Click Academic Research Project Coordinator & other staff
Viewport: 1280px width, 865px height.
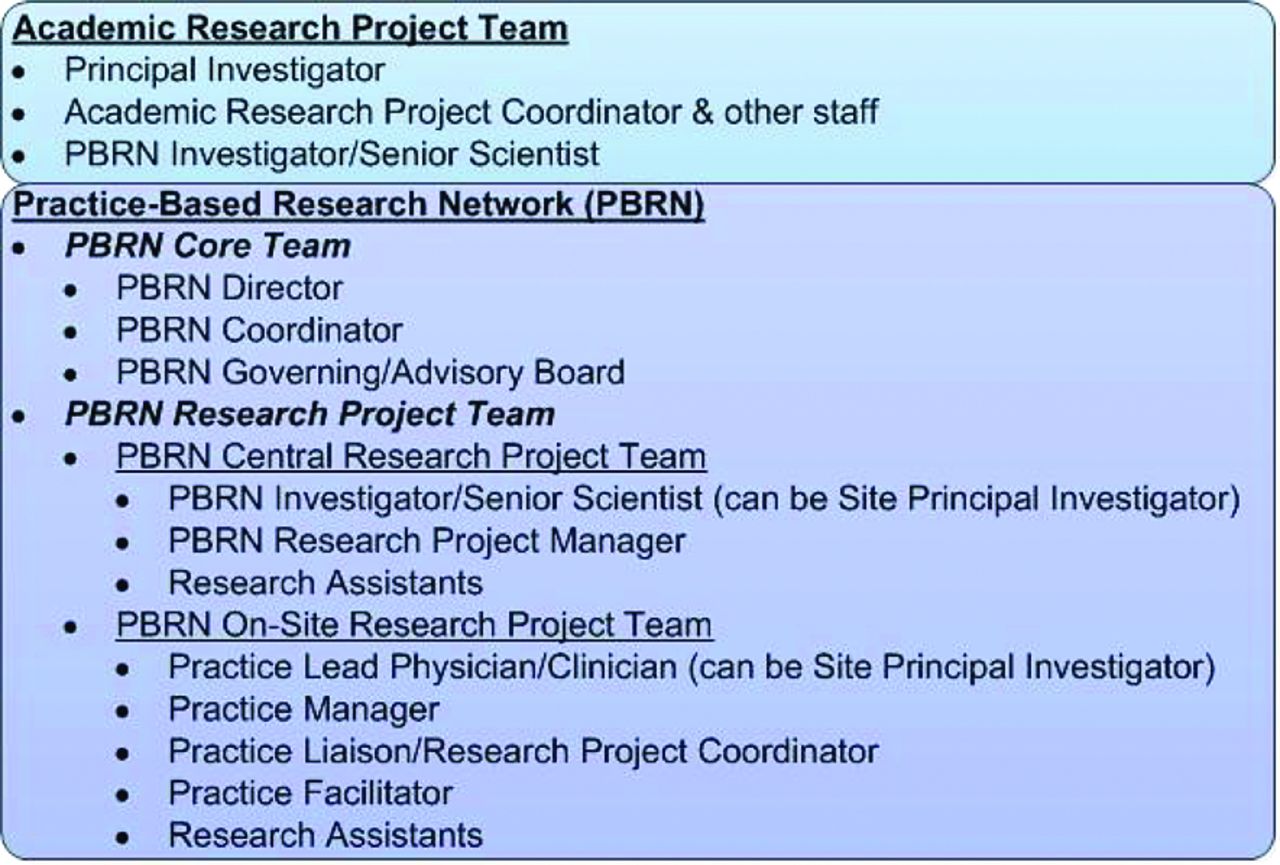471,112
